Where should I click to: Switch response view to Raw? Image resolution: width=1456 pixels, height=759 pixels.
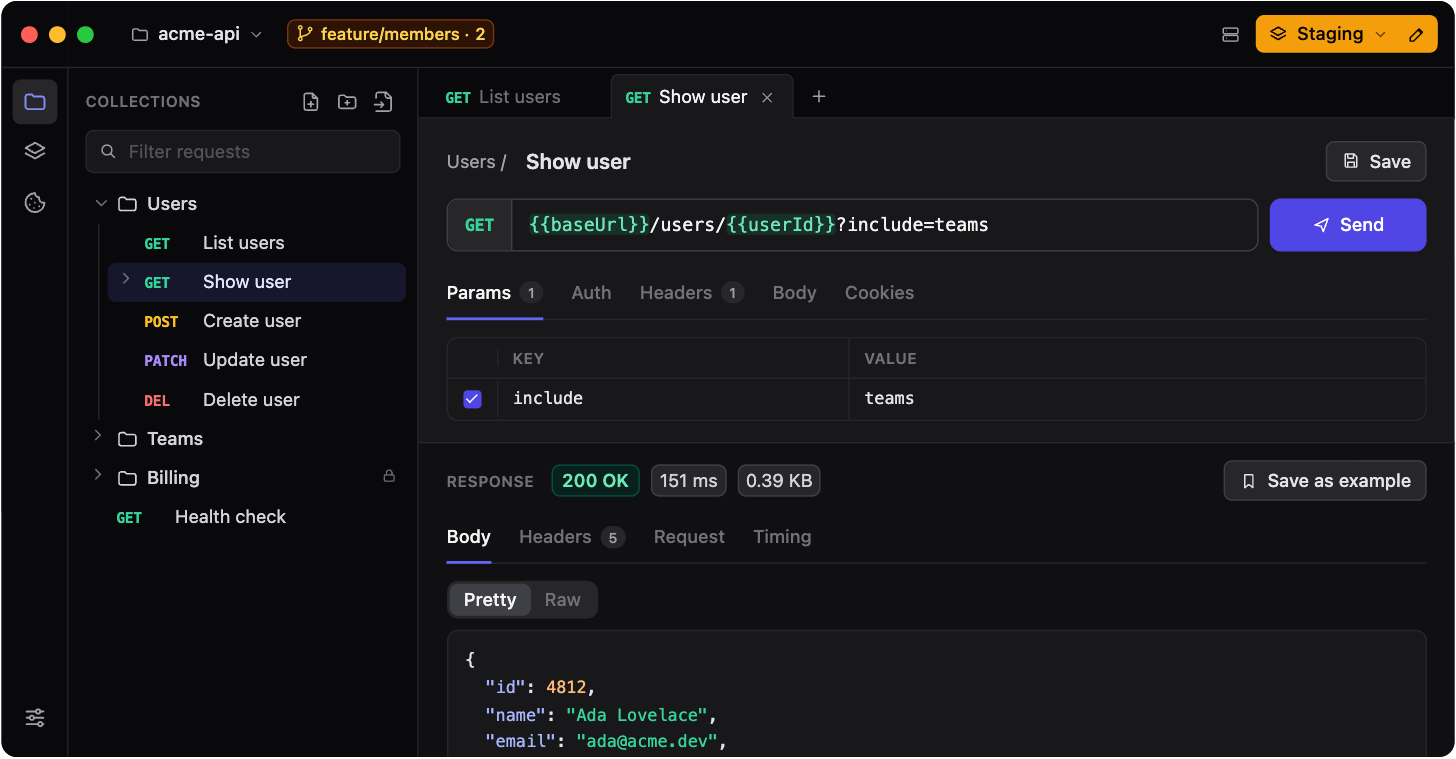coord(562,600)
